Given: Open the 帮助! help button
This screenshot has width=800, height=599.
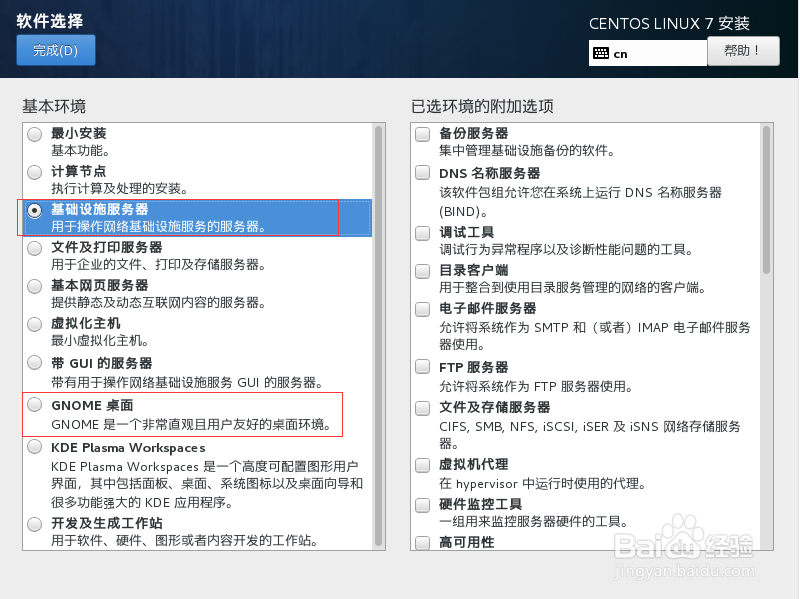Looking at the screenshot, I should pyautogui.click(x=743, y=51).
